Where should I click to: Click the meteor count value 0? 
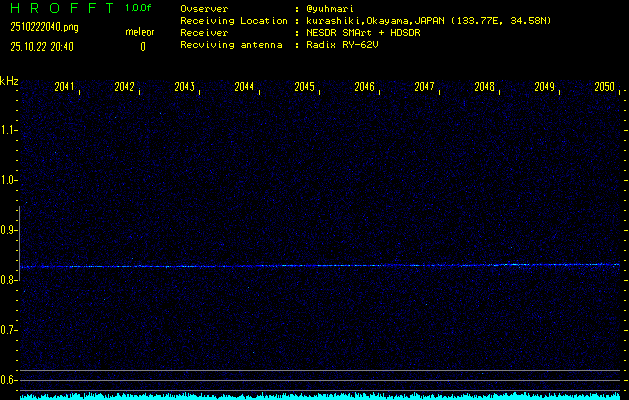[x=142, y=46]
